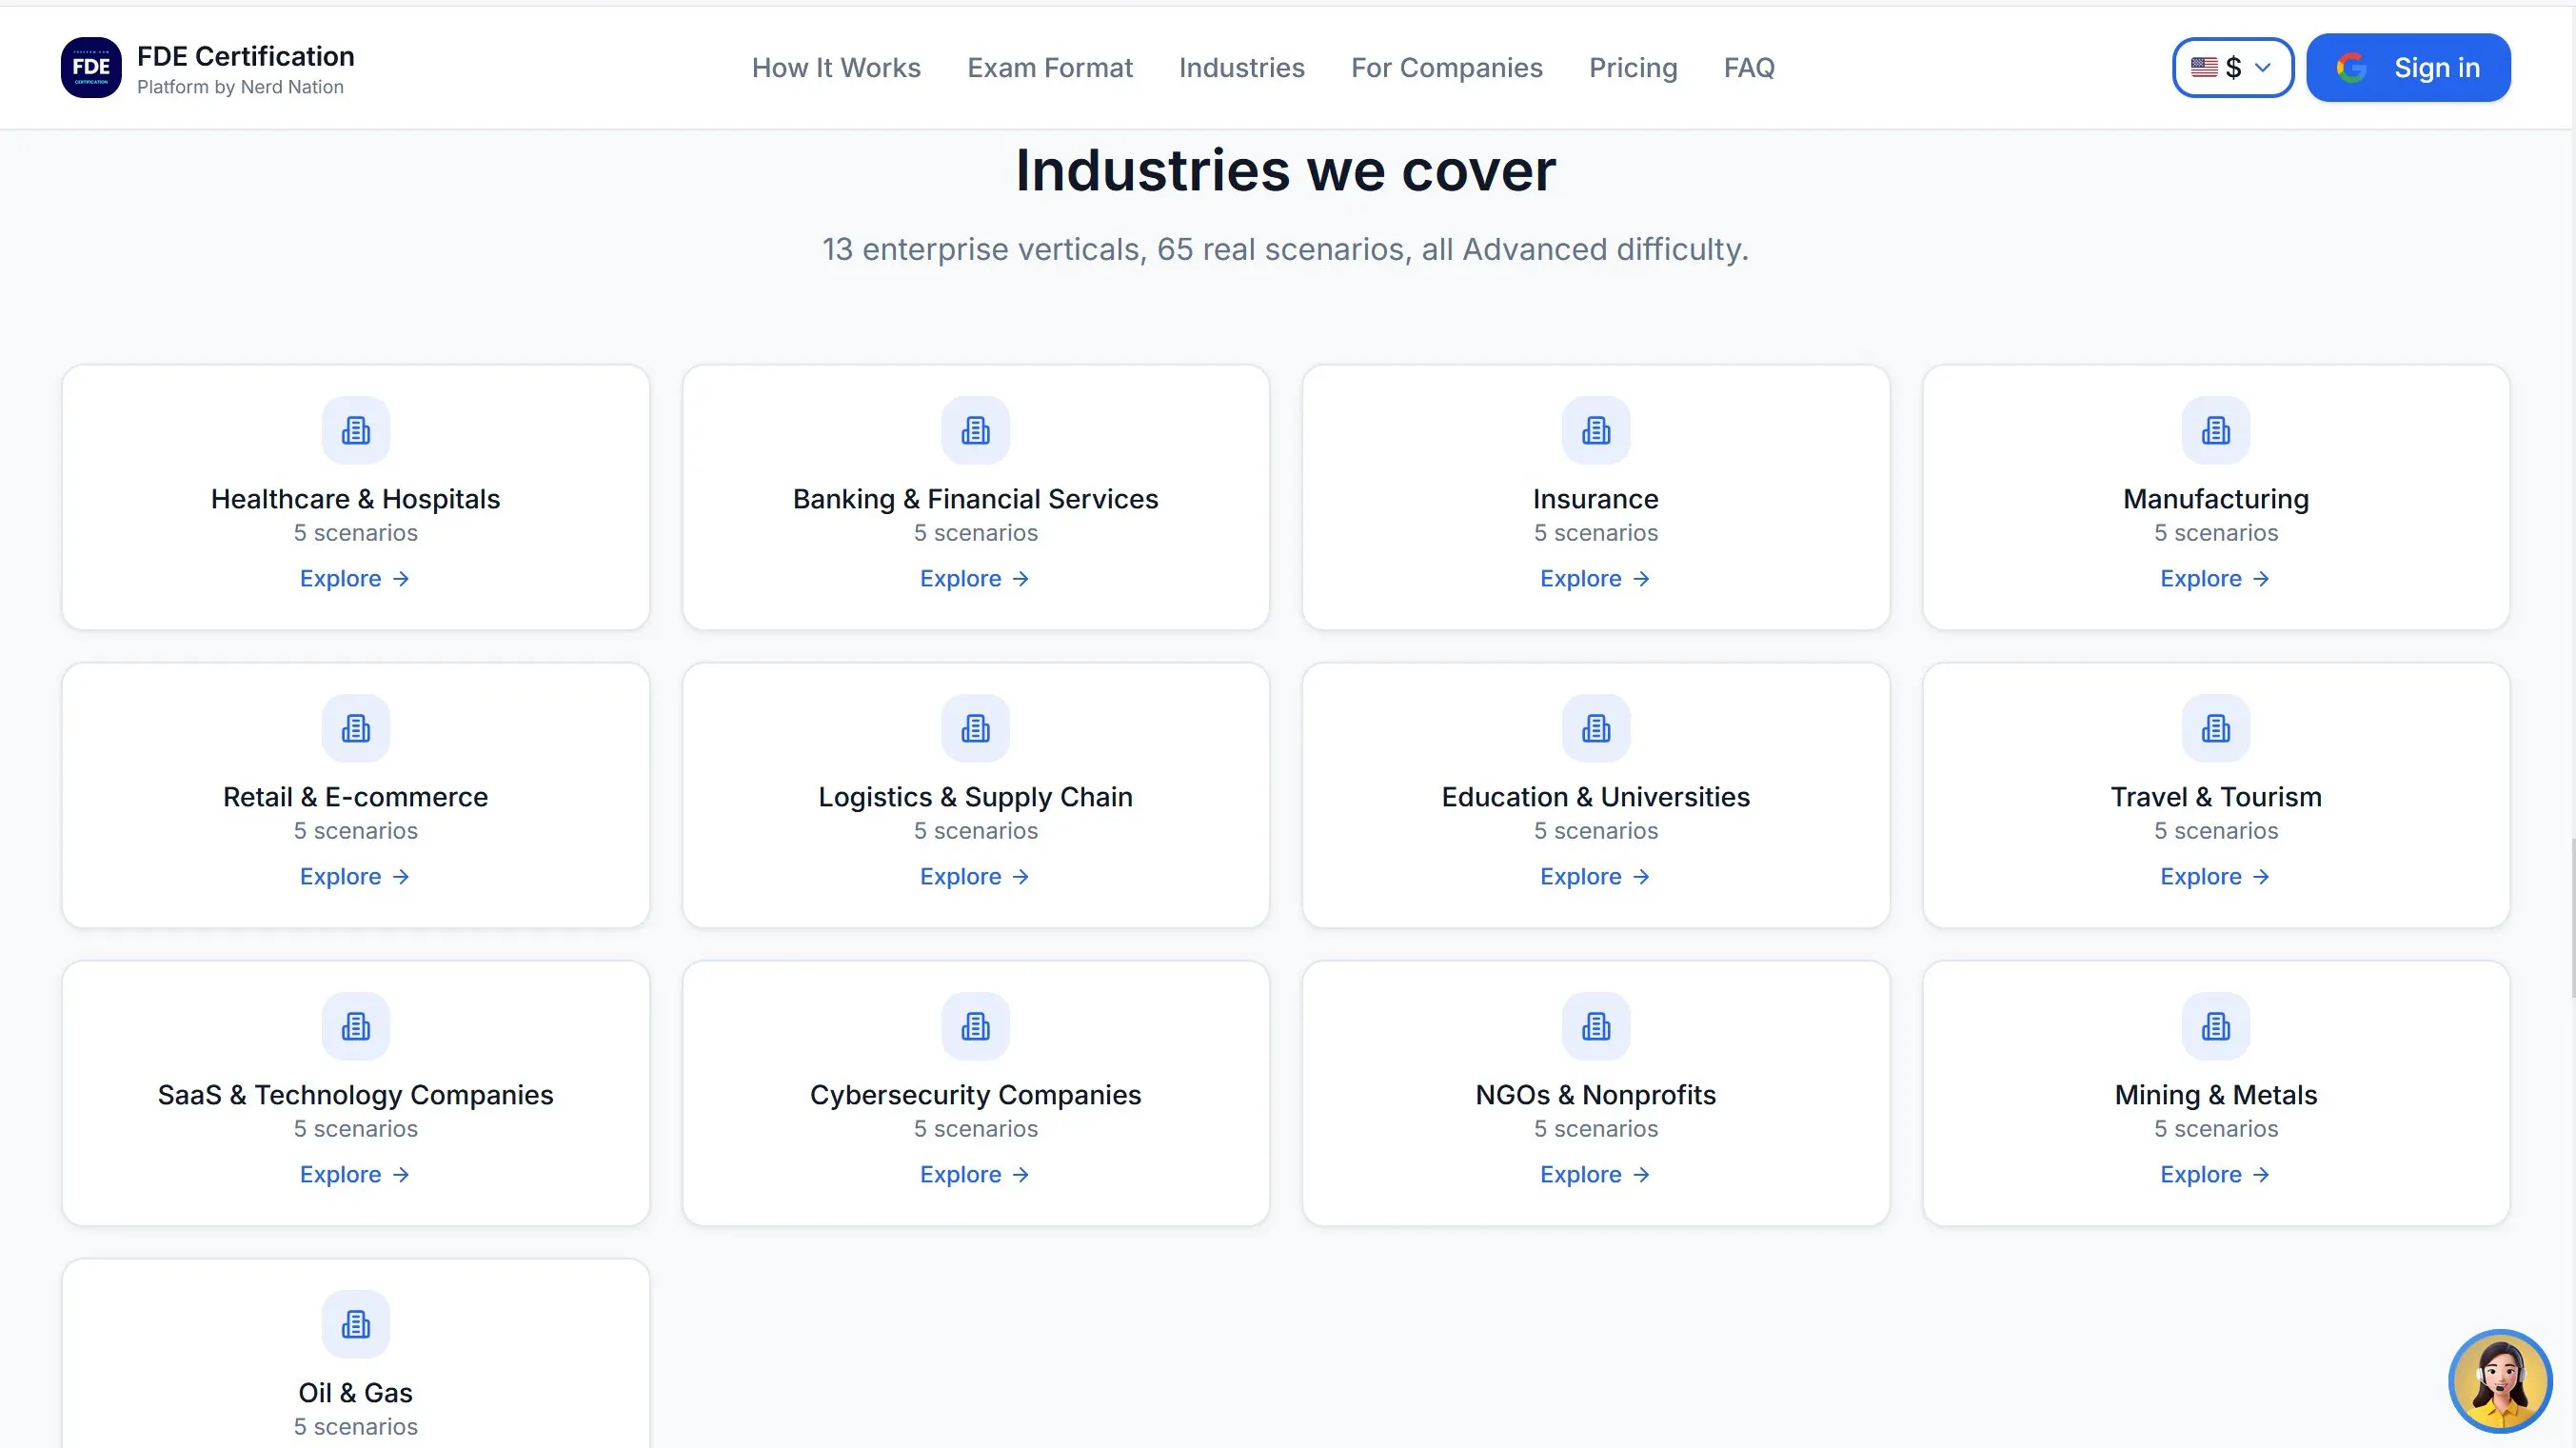Viewport: 2576px width, 1448px height.
Task: Click the Banking & Financial Services building icon
Action: tap(976, 431)
